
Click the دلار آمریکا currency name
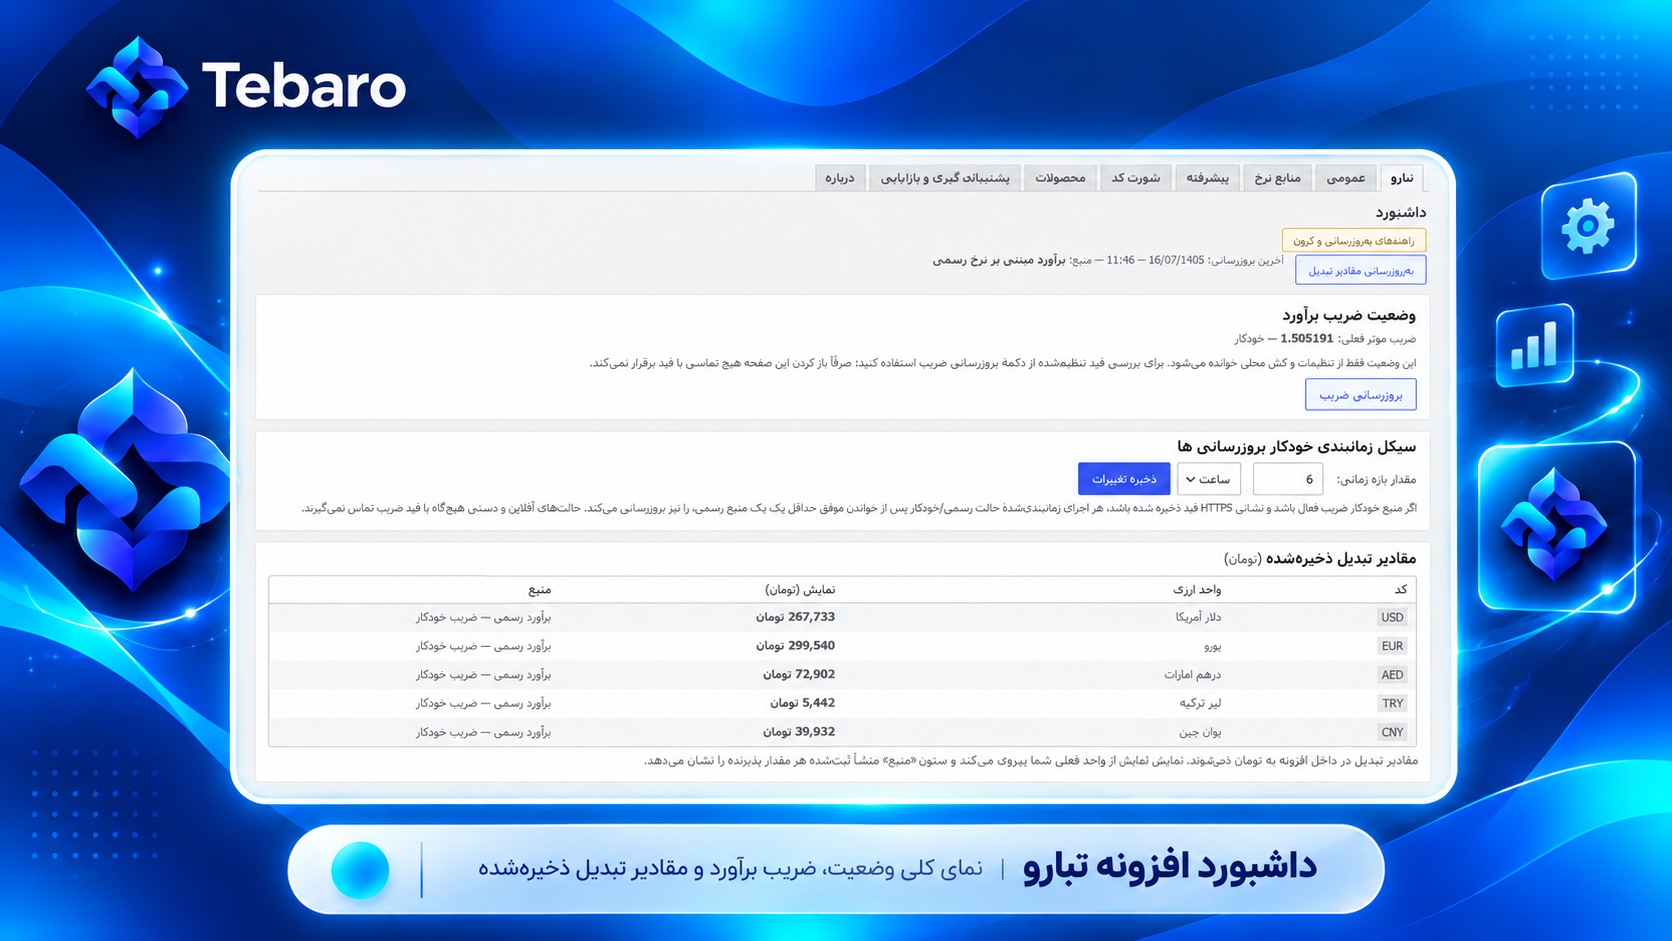click(x=1199, y=617)
